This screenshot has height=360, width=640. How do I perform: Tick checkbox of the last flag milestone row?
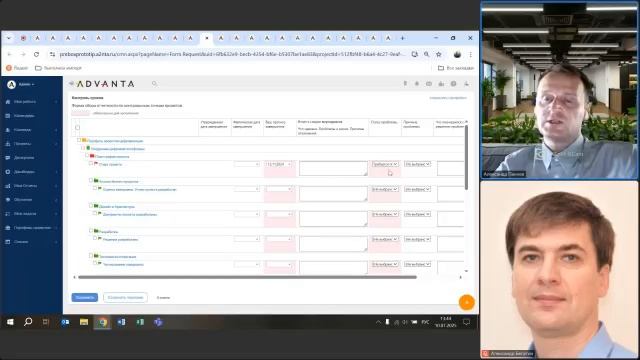click(x=95, y=264)
